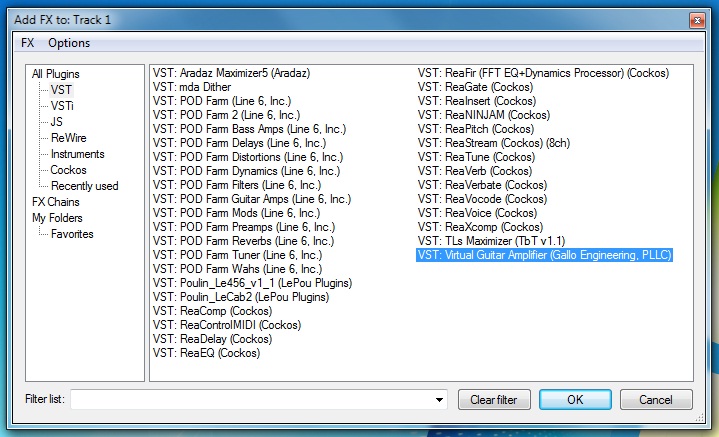The height and width of the screenshot is (437, 719).
Task: Select the Instruments category
Action: coord(77,154)
